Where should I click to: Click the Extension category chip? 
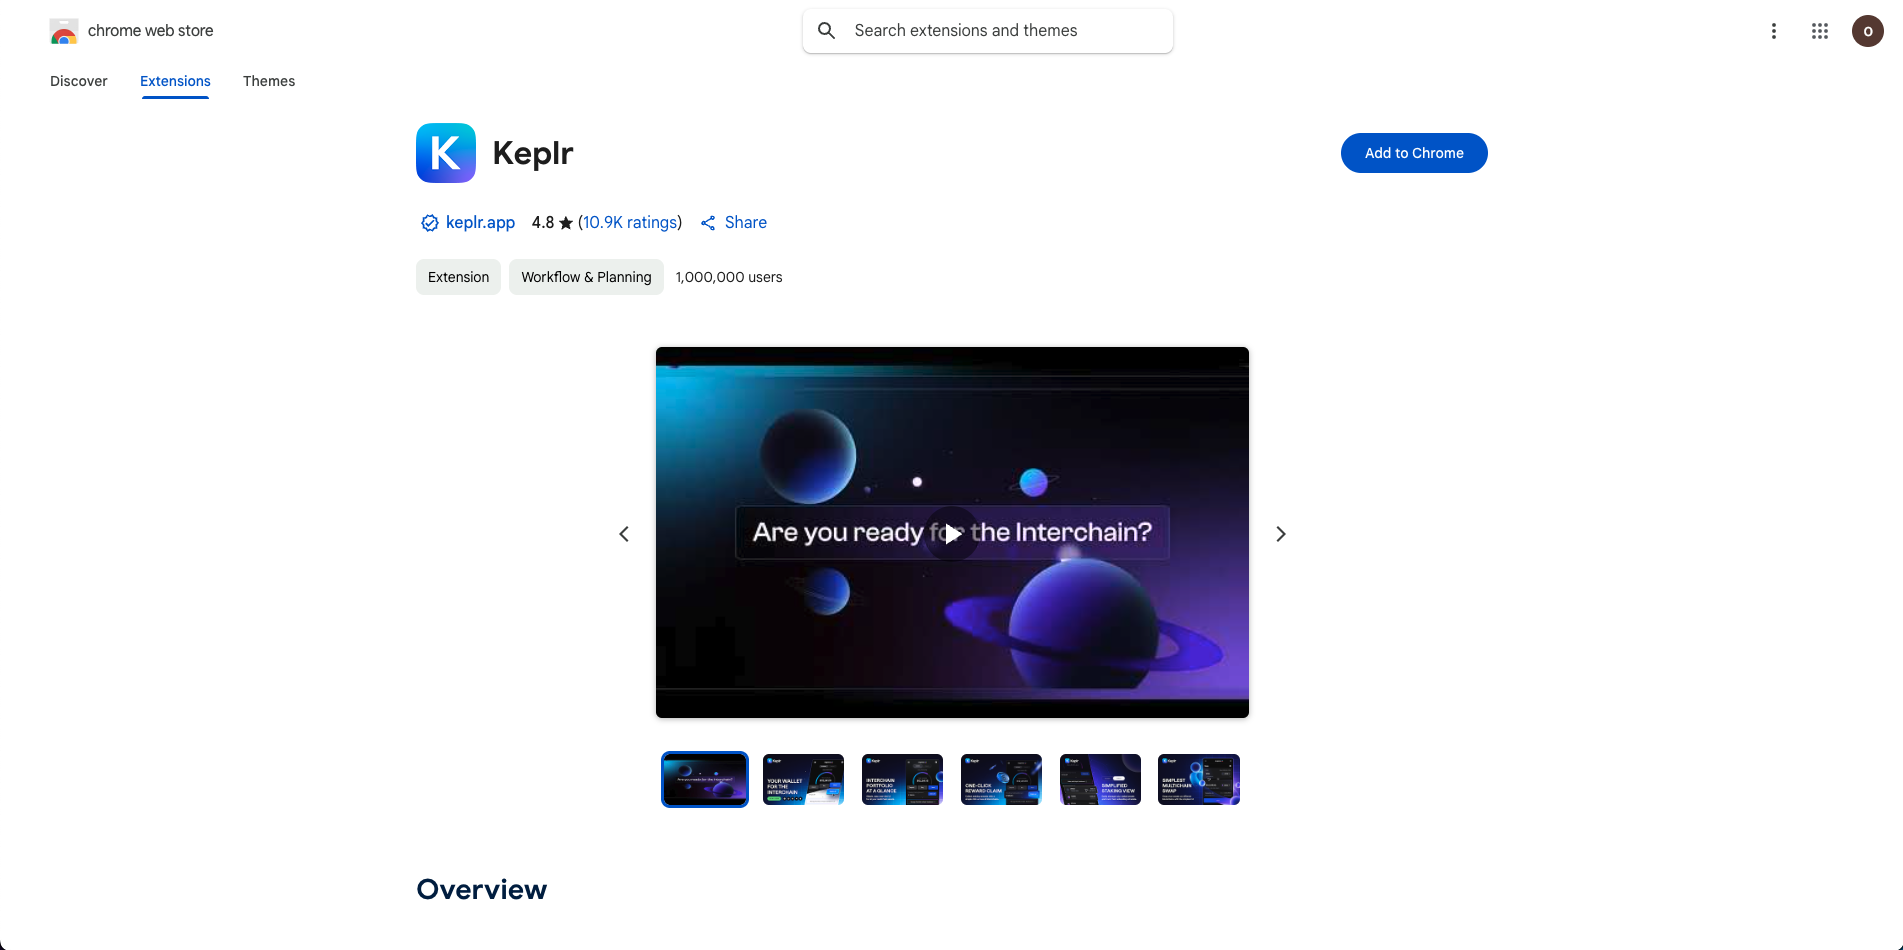(x=458, y=277)
